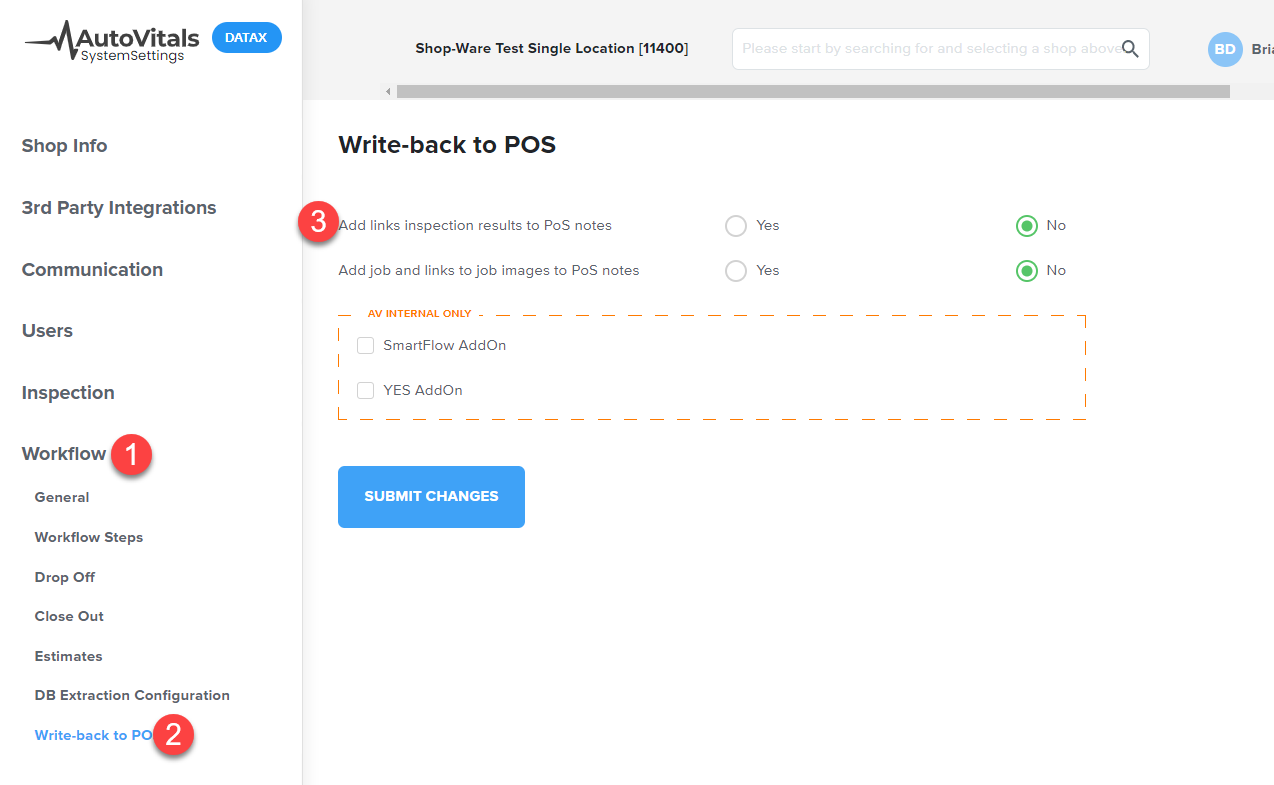
Task: Collapse the Workflow section
Action: tap(64, 454)
